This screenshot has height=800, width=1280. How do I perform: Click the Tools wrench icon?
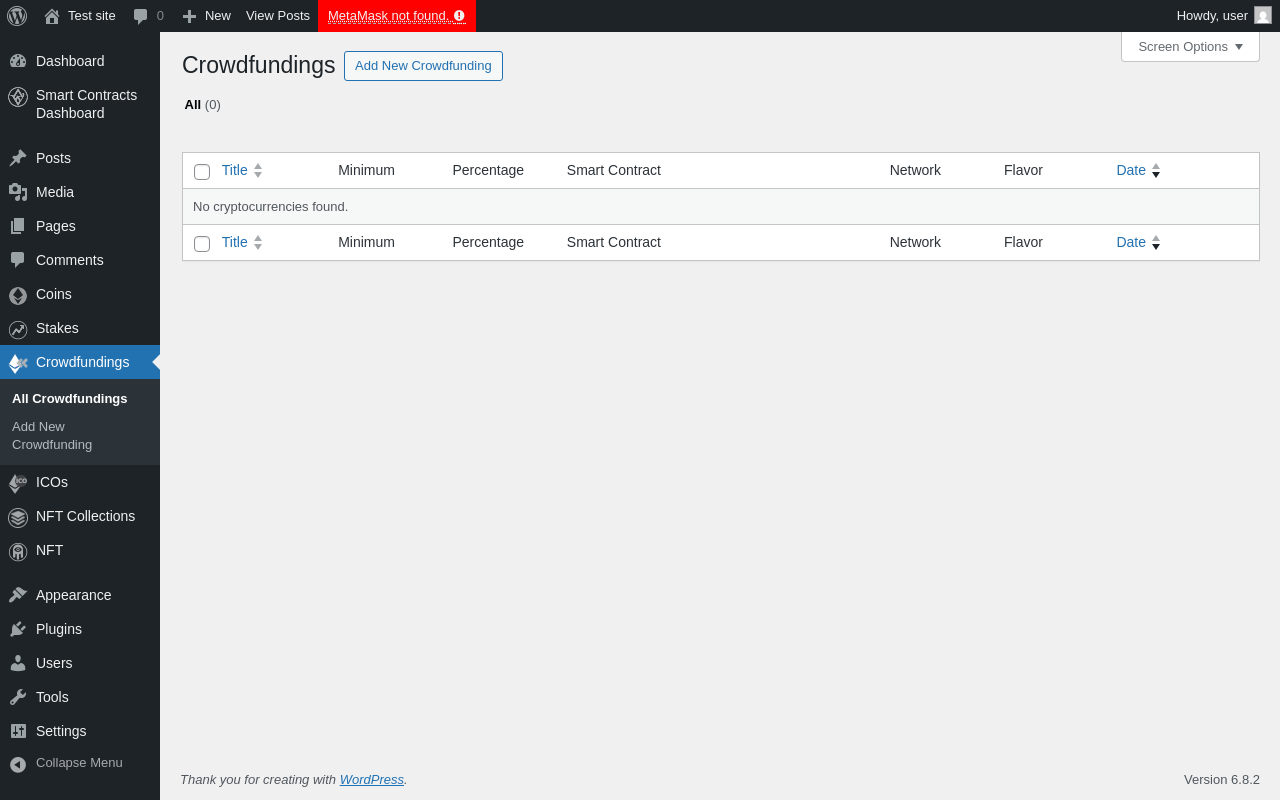click(x=18, y=697)
